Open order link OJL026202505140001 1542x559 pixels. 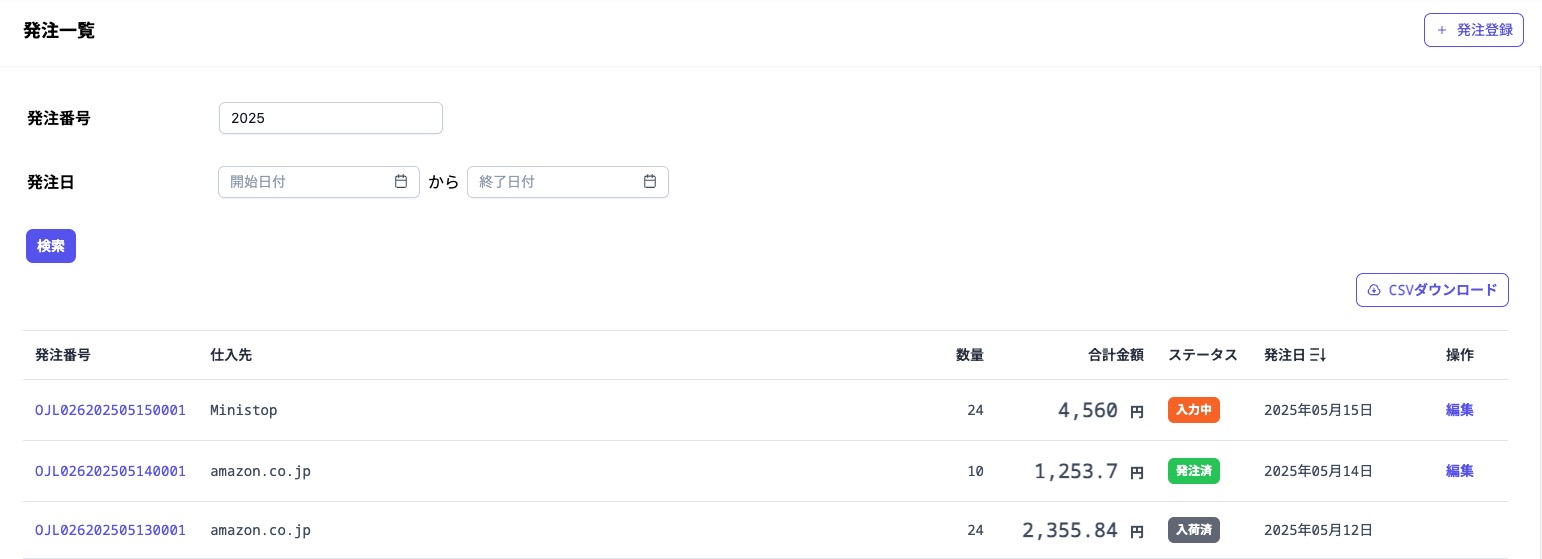(110, 471)
